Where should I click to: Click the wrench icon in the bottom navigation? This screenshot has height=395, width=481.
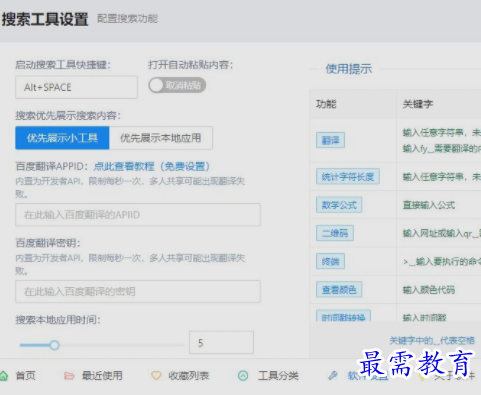[x=332, y=376]
